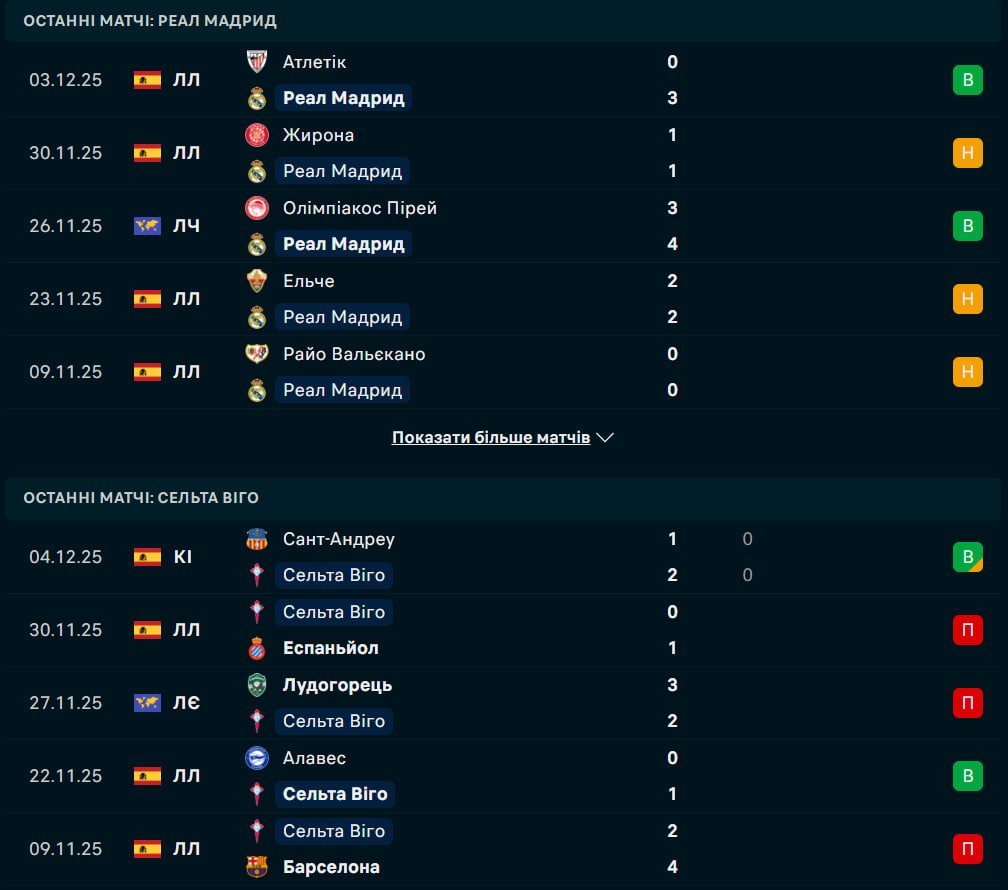The height and width of the screenshot is (890, 1008).
Task: Open the 04.12.25 cup match row date
Action: (x=66, y=557)
